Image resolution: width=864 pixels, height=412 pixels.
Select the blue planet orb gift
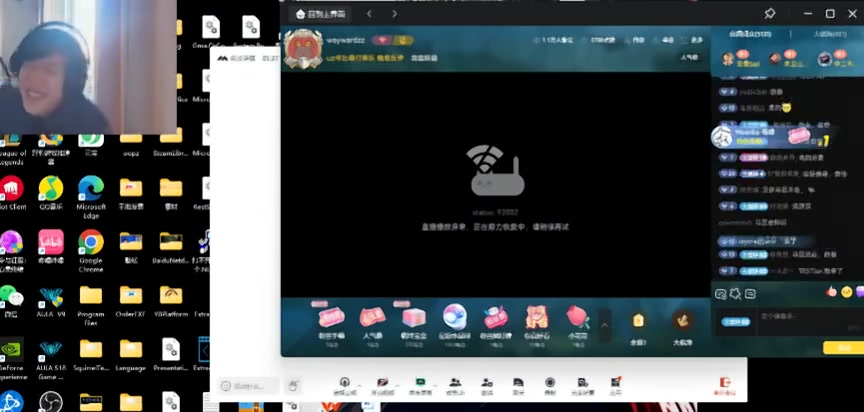(x=454, y=317)
